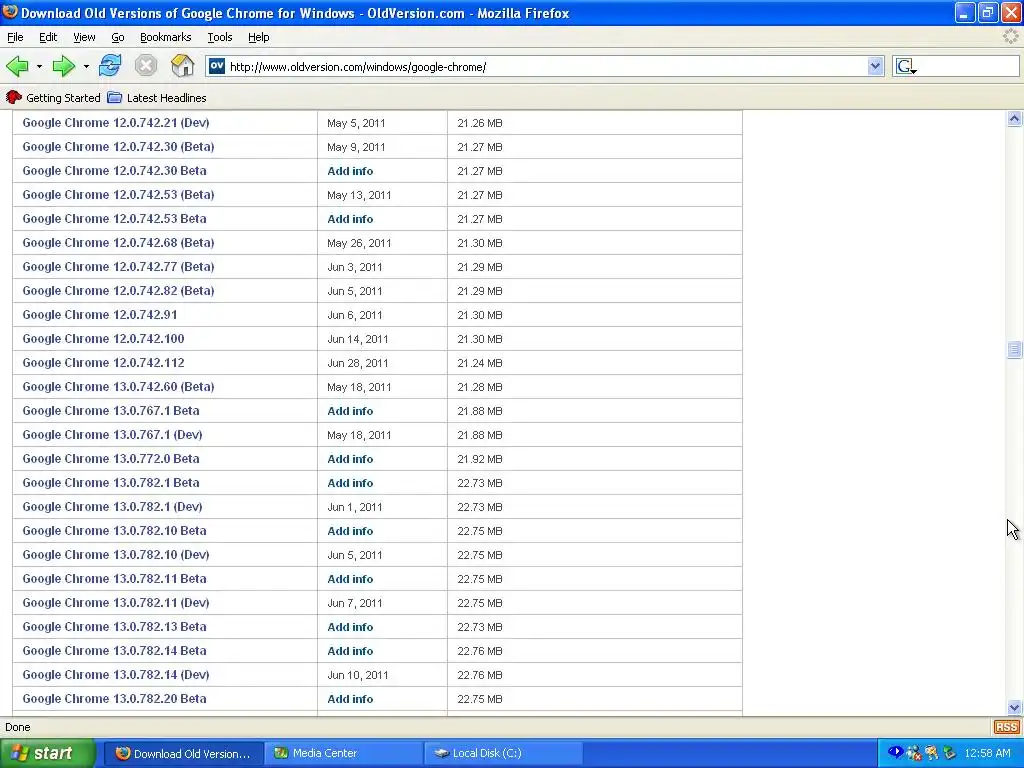Click Add info for Chrome 12.0.742.30 Beta
The image size is (1024, 768).
click(350, 171)
